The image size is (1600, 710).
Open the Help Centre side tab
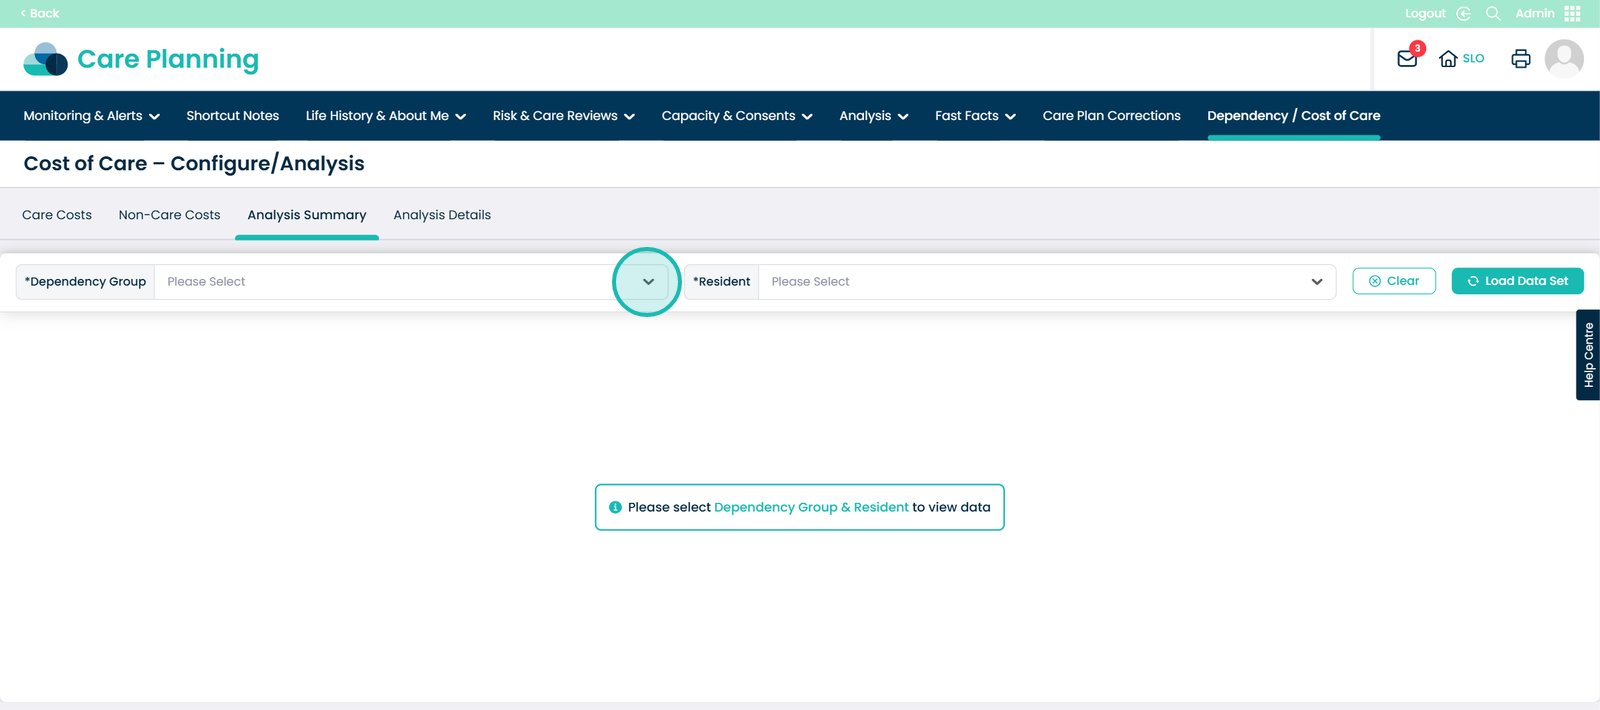[1588, 355]
